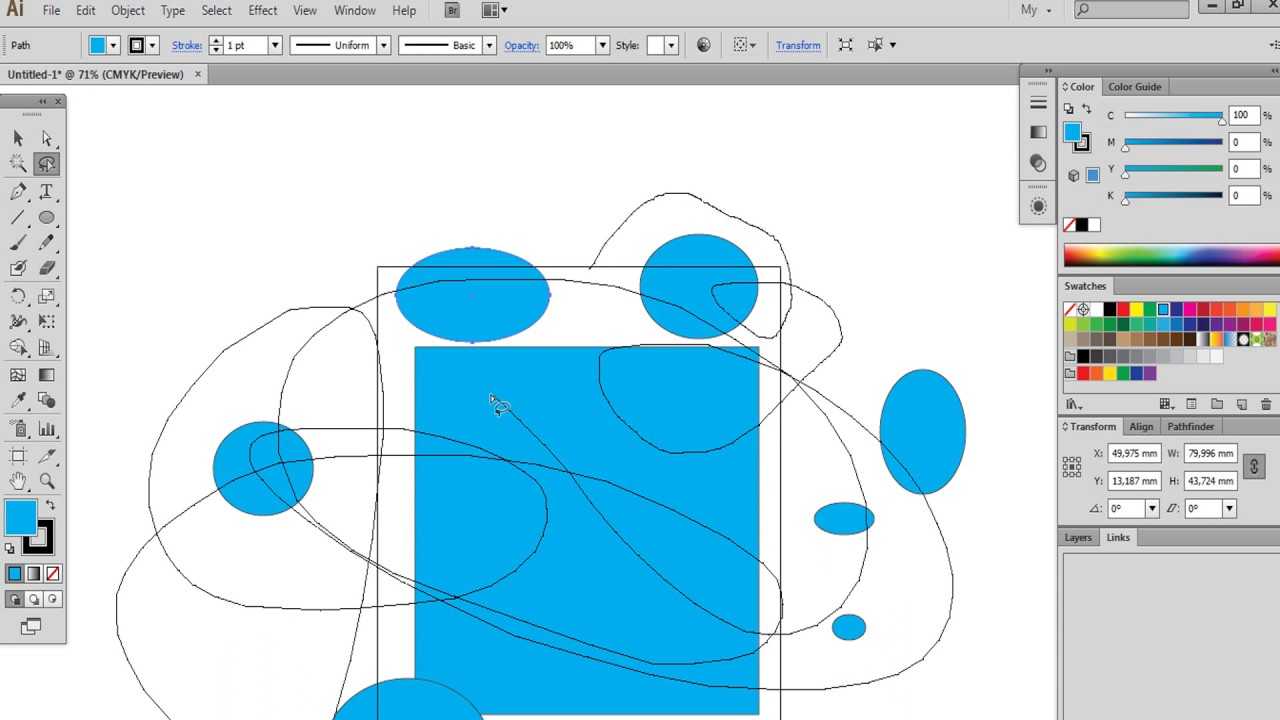Pick the Artboard tool
The image size is (1280, 720).
pyautogui.click(x=18, y=456)
